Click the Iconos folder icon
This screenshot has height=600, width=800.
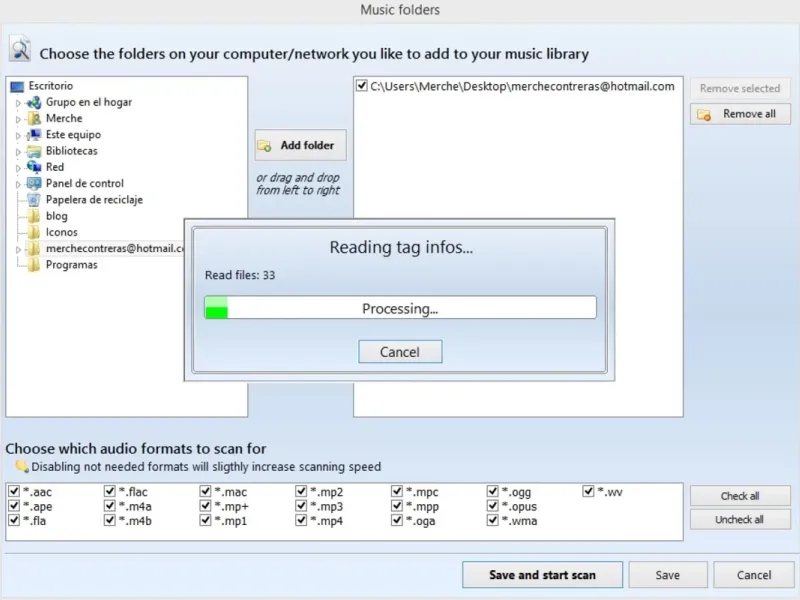point(34,232)
